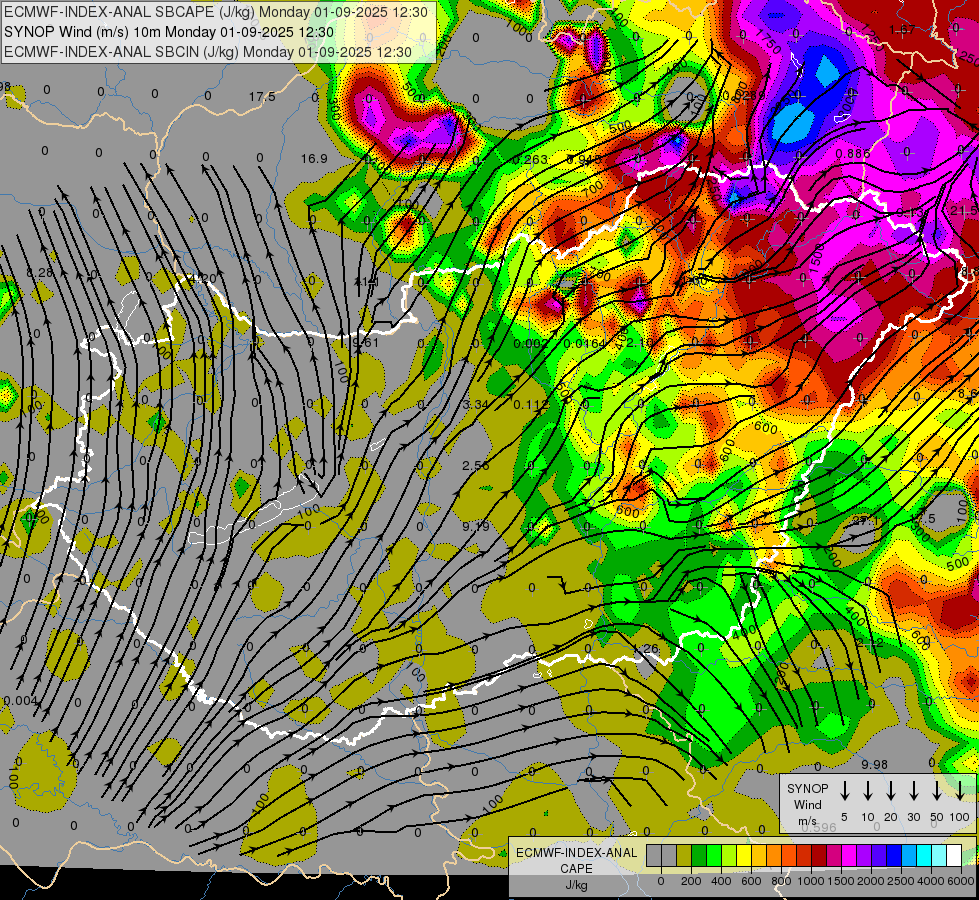Click the 3.34 value on the map
Screen dimensions: 979x900
476,404
